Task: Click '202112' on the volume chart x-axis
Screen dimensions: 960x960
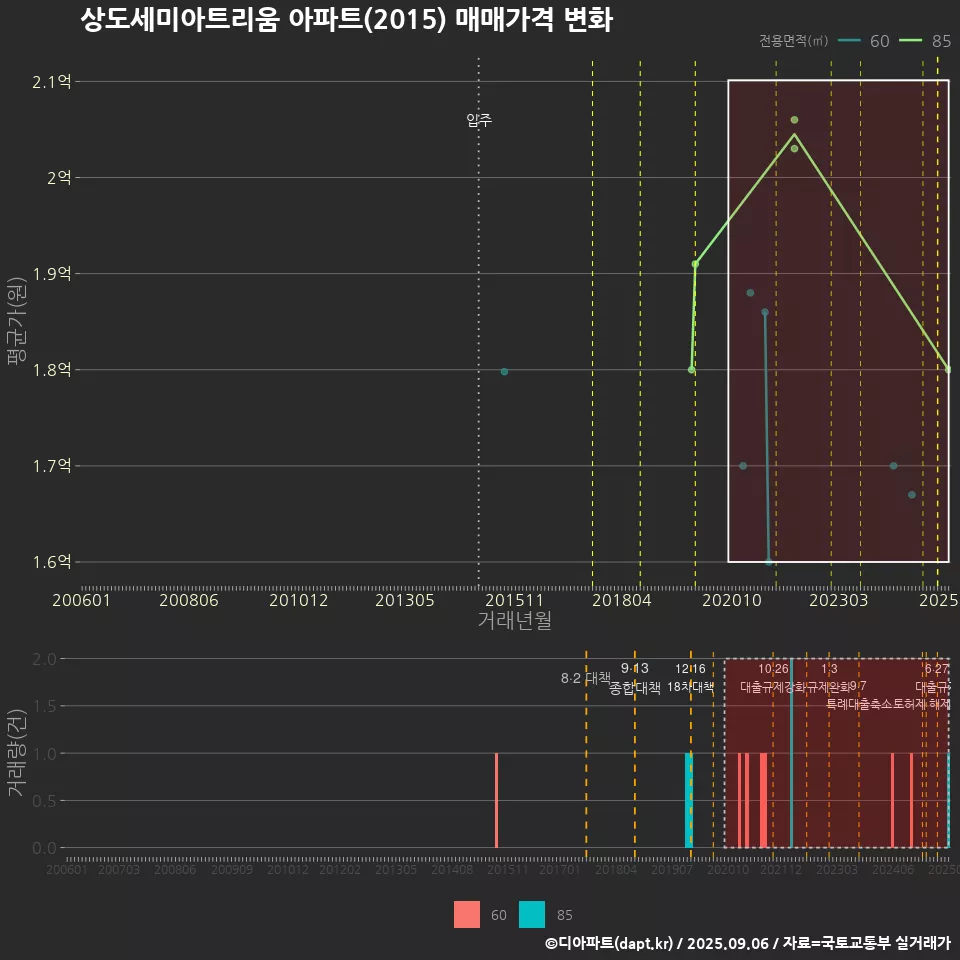Action: 781,869
